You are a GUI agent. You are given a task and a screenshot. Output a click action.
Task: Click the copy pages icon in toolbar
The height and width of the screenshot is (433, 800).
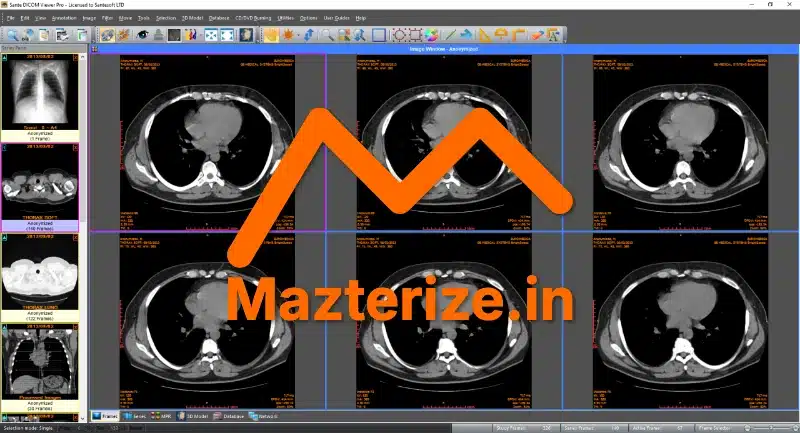82,35
